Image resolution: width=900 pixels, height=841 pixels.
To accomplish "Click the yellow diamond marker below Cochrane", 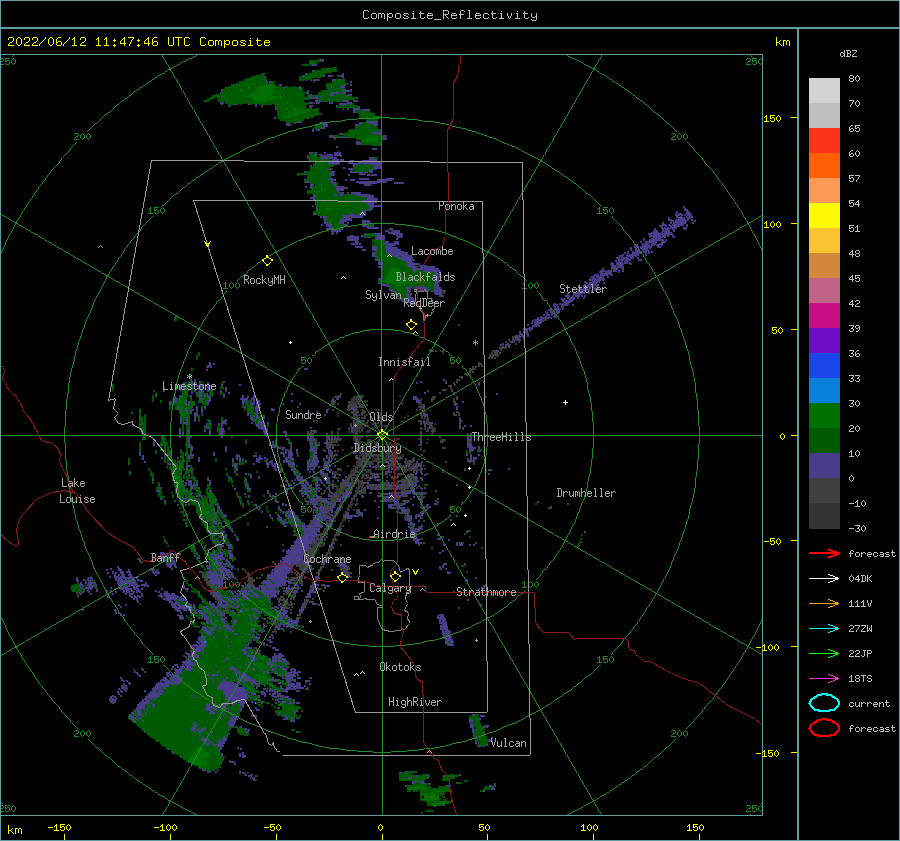I will tap(342, 578).
